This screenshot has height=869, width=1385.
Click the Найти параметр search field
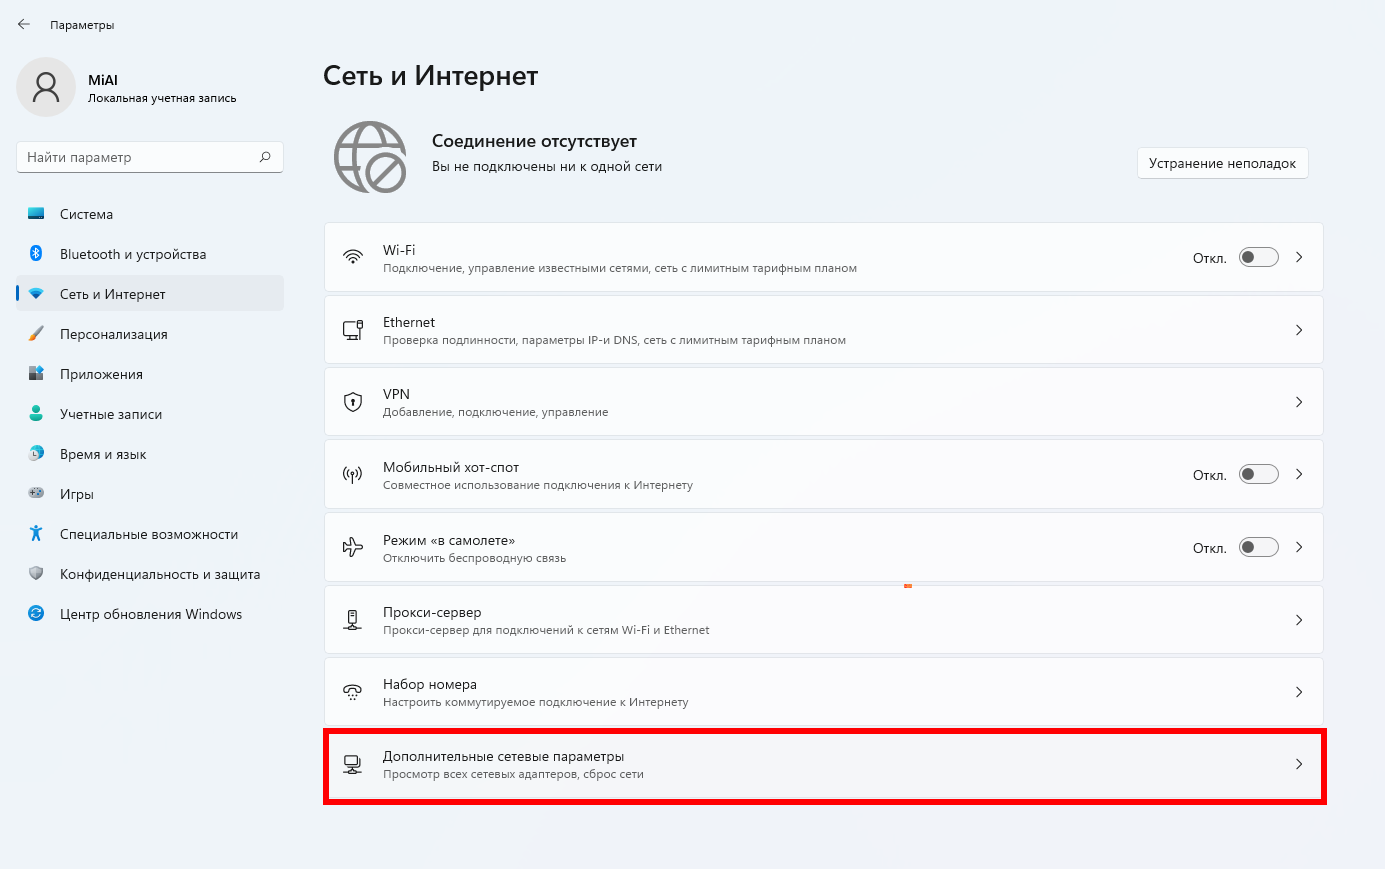138,157
